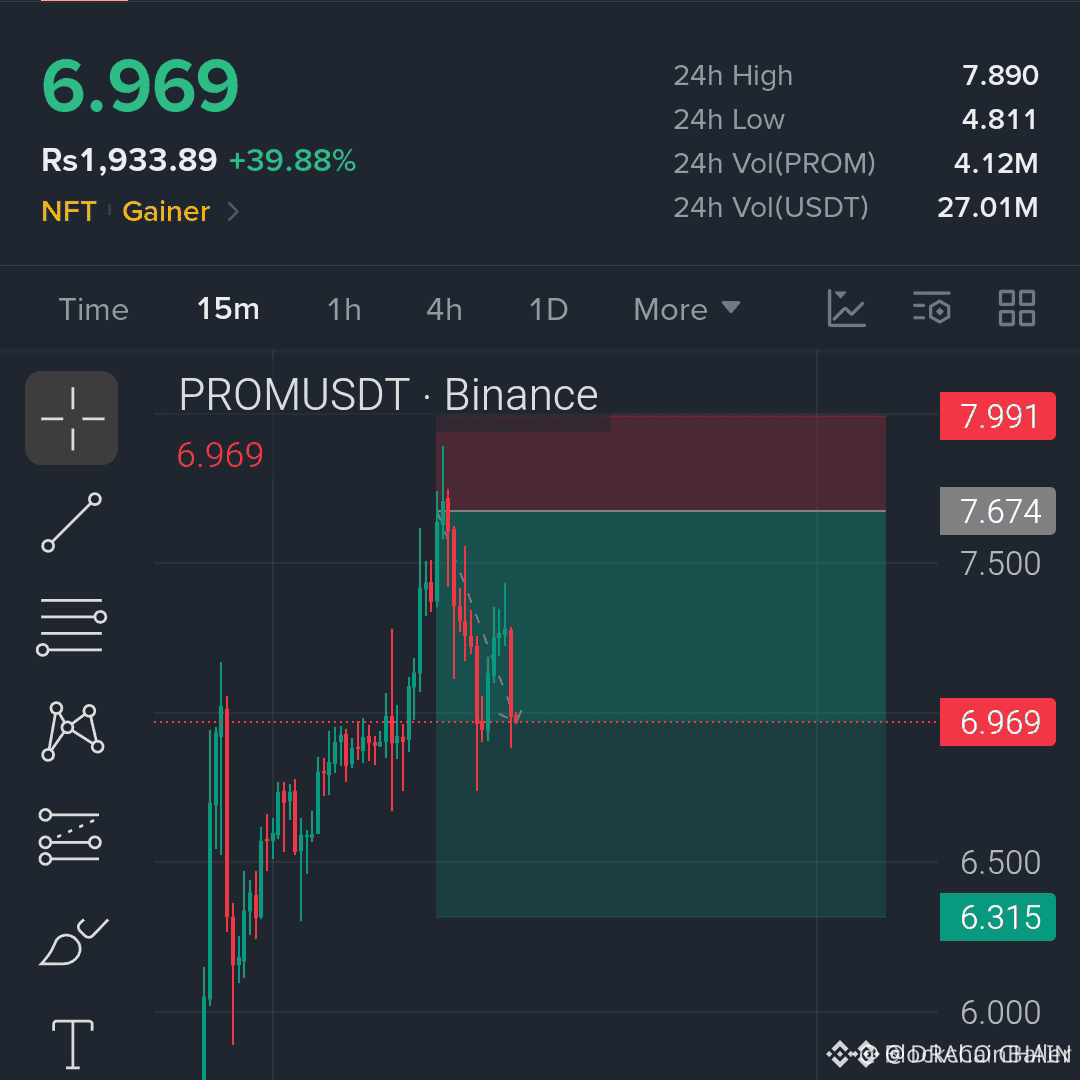Click the chevron next to Gainer
Screen dimensions: 1080x1080
point(233,211)
